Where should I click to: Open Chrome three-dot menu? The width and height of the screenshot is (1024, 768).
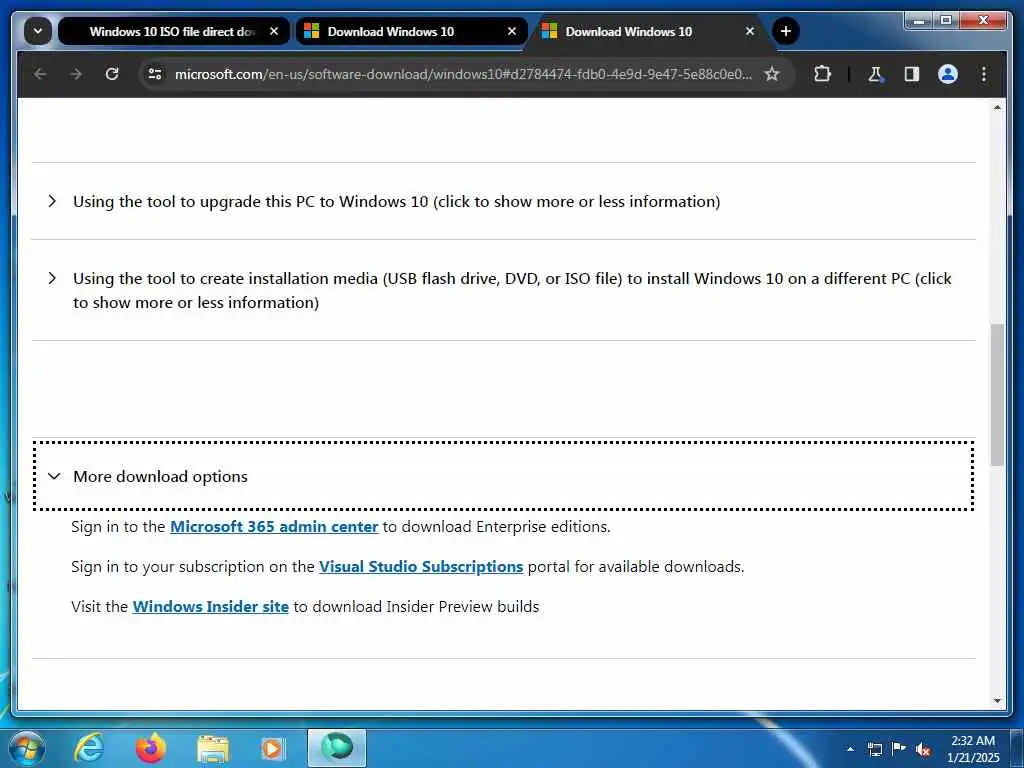984,74
